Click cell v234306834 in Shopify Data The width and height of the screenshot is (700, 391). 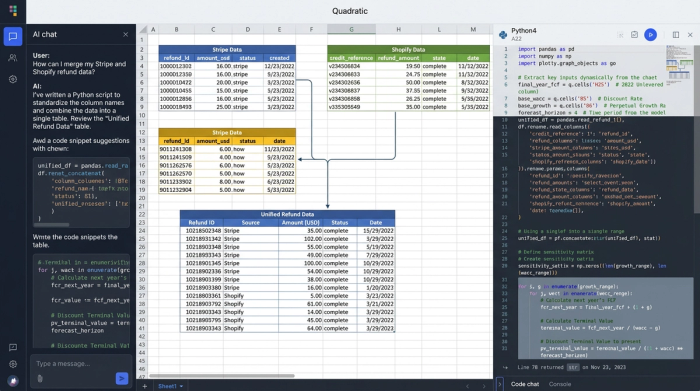351,66
